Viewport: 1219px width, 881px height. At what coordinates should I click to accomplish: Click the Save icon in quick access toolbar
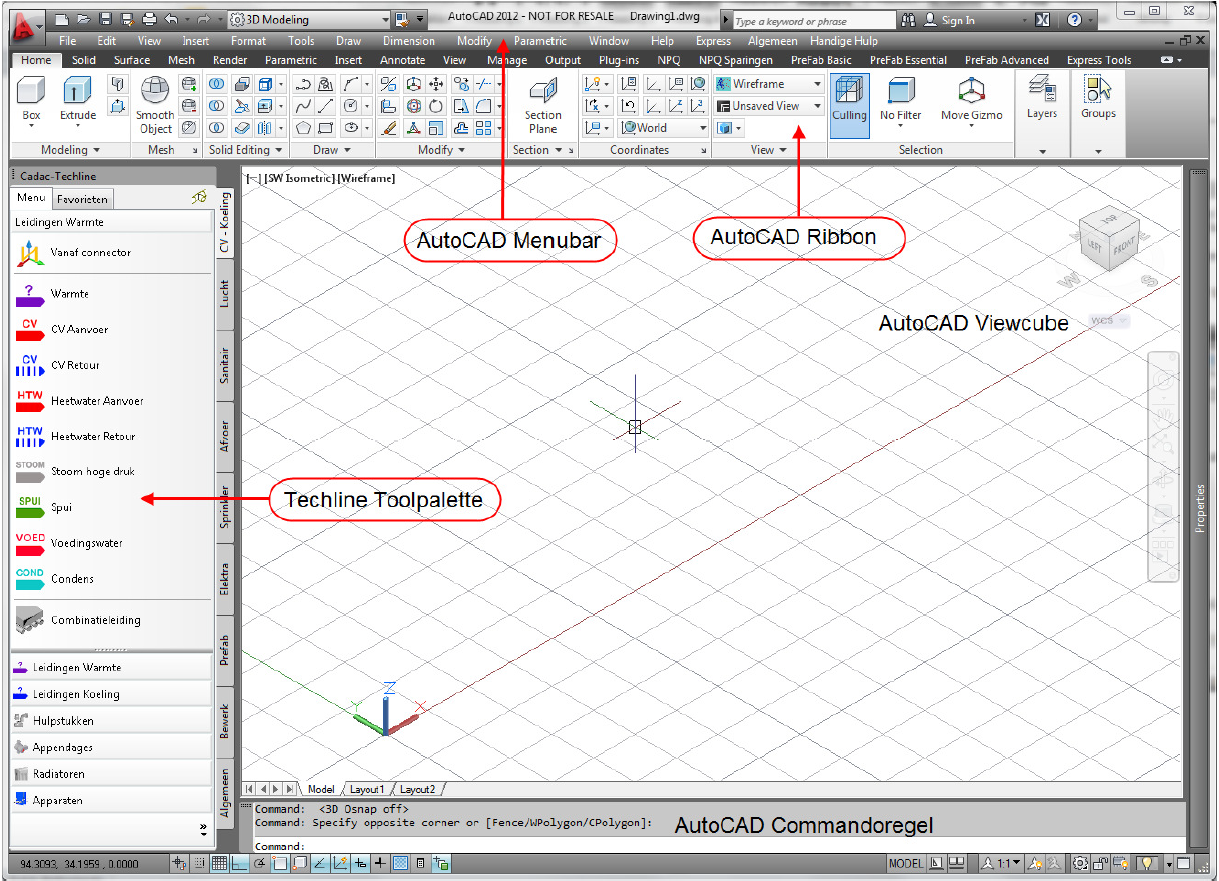point(105,19)
